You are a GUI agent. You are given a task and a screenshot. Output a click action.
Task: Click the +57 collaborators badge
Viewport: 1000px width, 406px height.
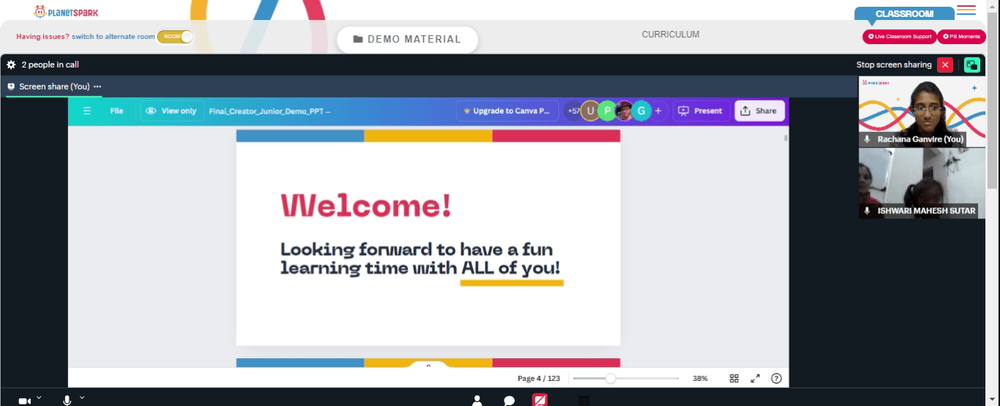(573, 111)
